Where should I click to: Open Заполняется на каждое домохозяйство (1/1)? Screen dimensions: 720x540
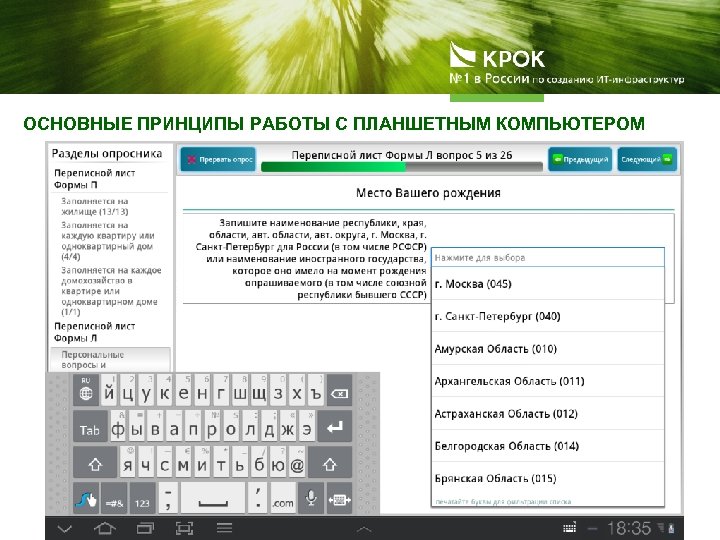pos(112,291)
